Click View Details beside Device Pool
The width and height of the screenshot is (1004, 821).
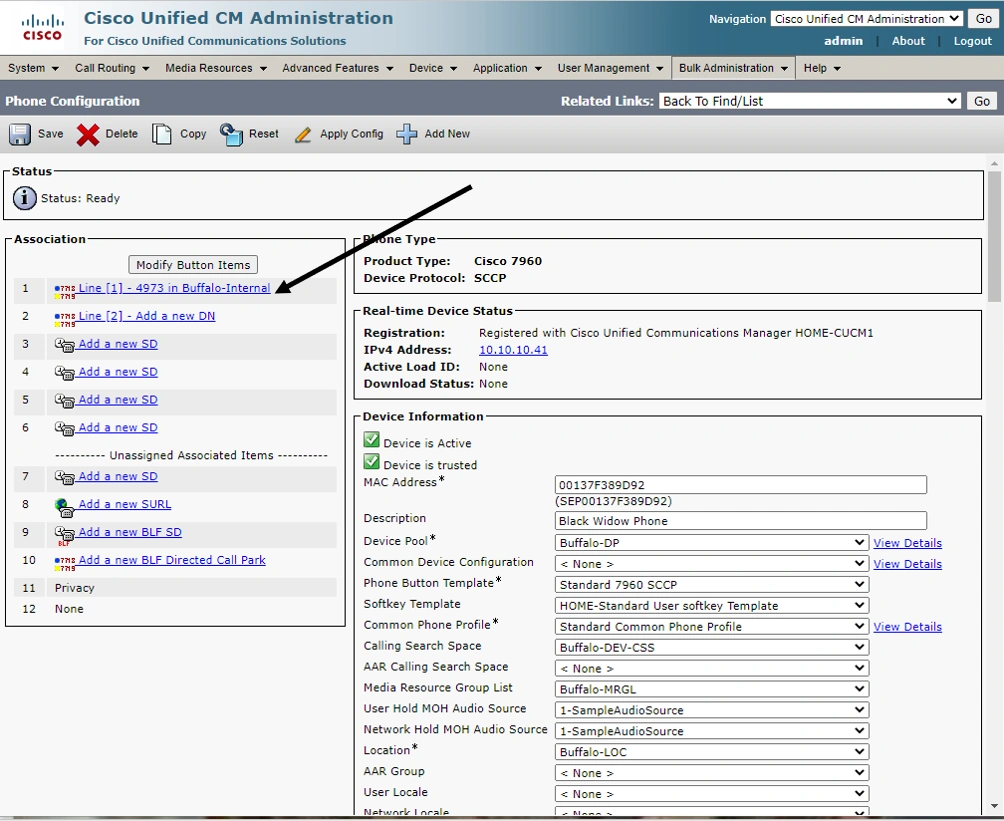coord(907,542)
